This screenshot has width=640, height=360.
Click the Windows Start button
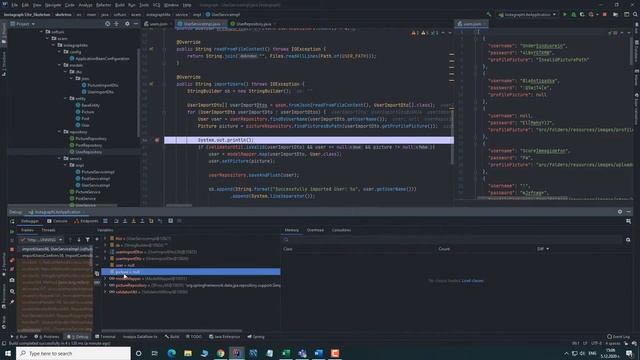8,353
